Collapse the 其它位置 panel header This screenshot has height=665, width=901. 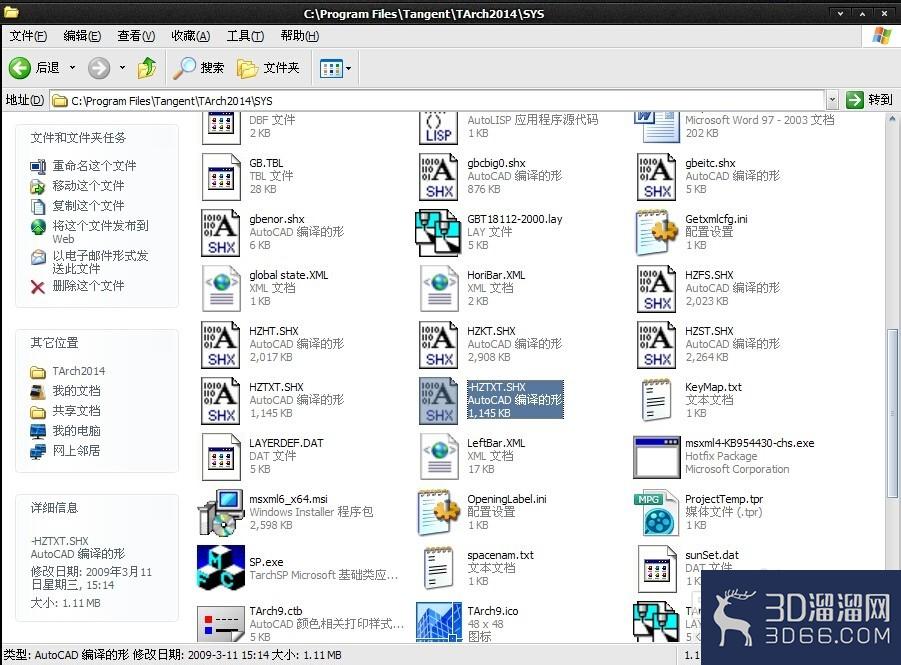[x=97, y=343]
